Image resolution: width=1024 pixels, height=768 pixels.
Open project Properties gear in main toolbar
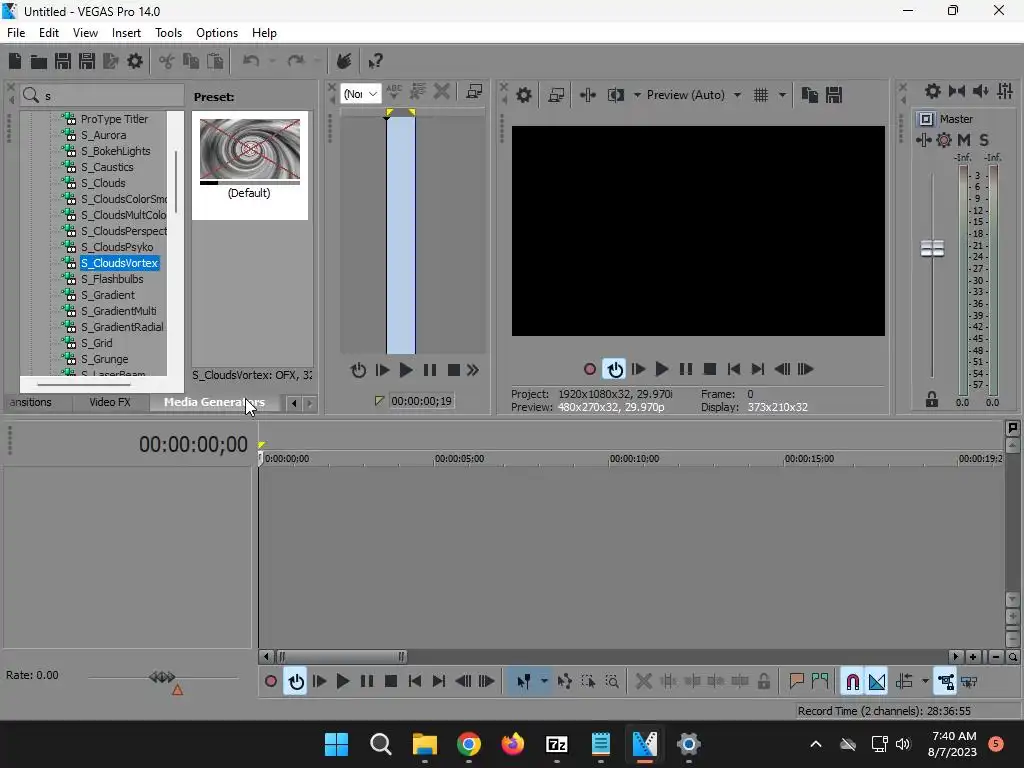point(135,61)
